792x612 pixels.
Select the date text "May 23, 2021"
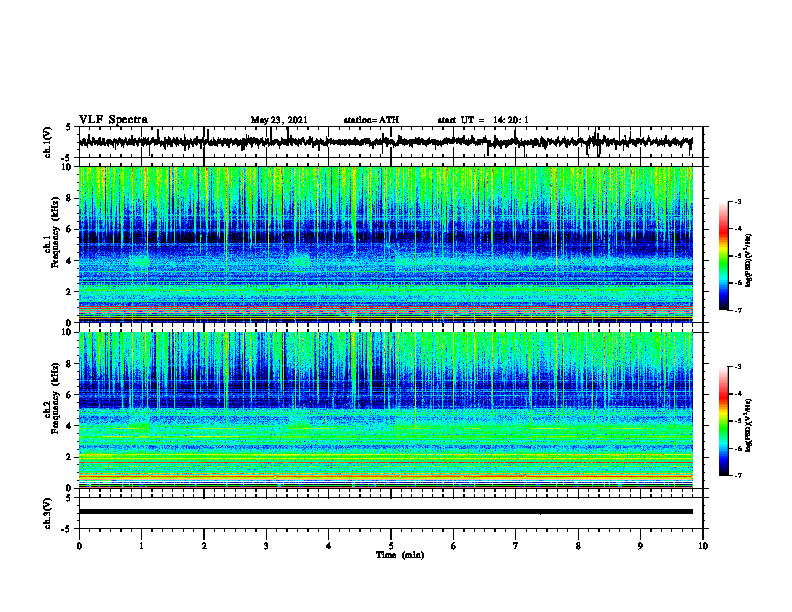279,120
